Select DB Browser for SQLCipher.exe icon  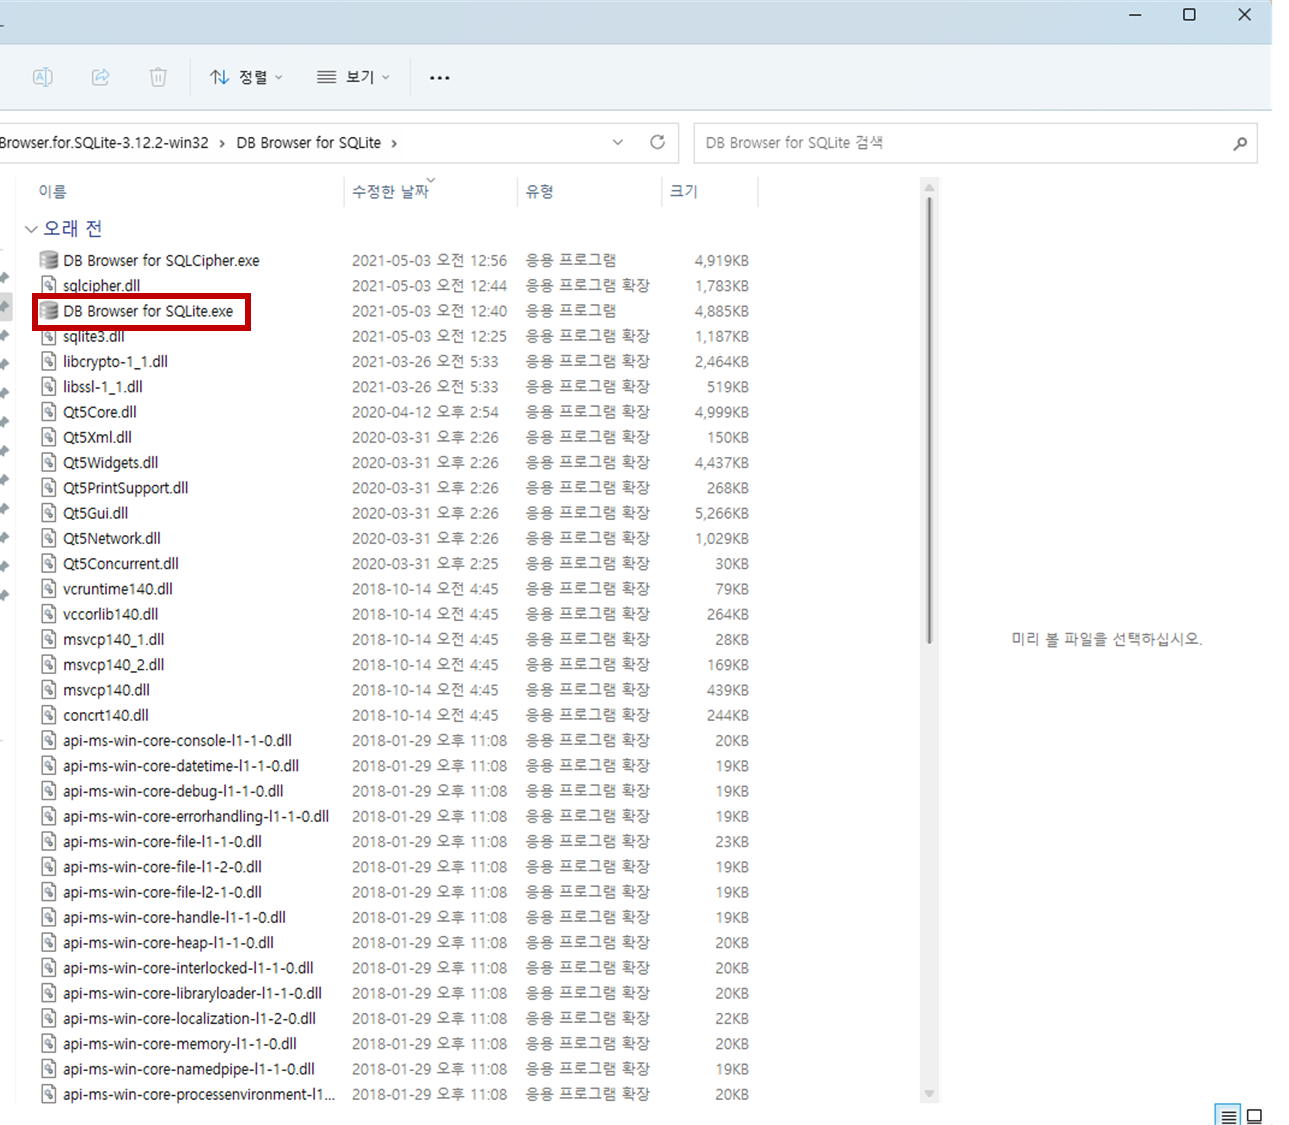(x=48, y=260)
